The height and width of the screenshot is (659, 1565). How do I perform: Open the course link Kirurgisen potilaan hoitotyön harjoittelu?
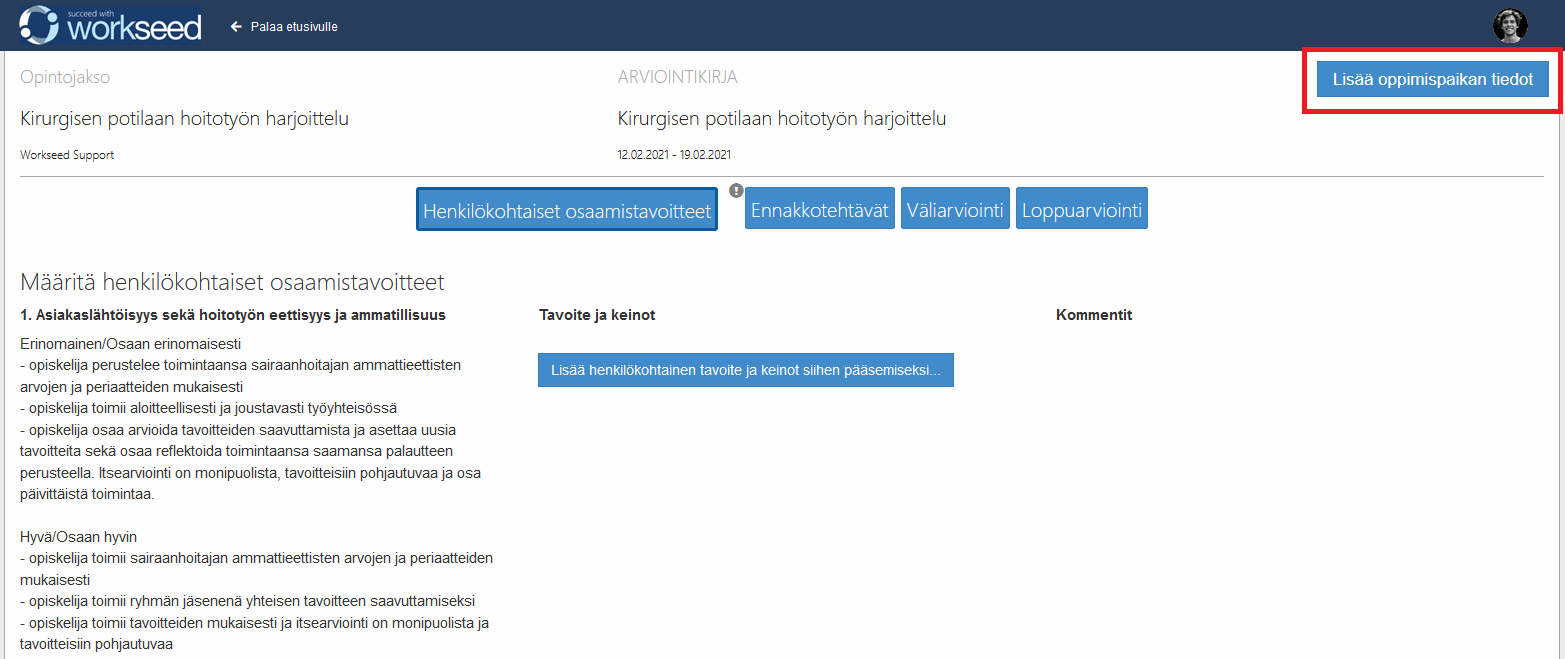(187, 117)
